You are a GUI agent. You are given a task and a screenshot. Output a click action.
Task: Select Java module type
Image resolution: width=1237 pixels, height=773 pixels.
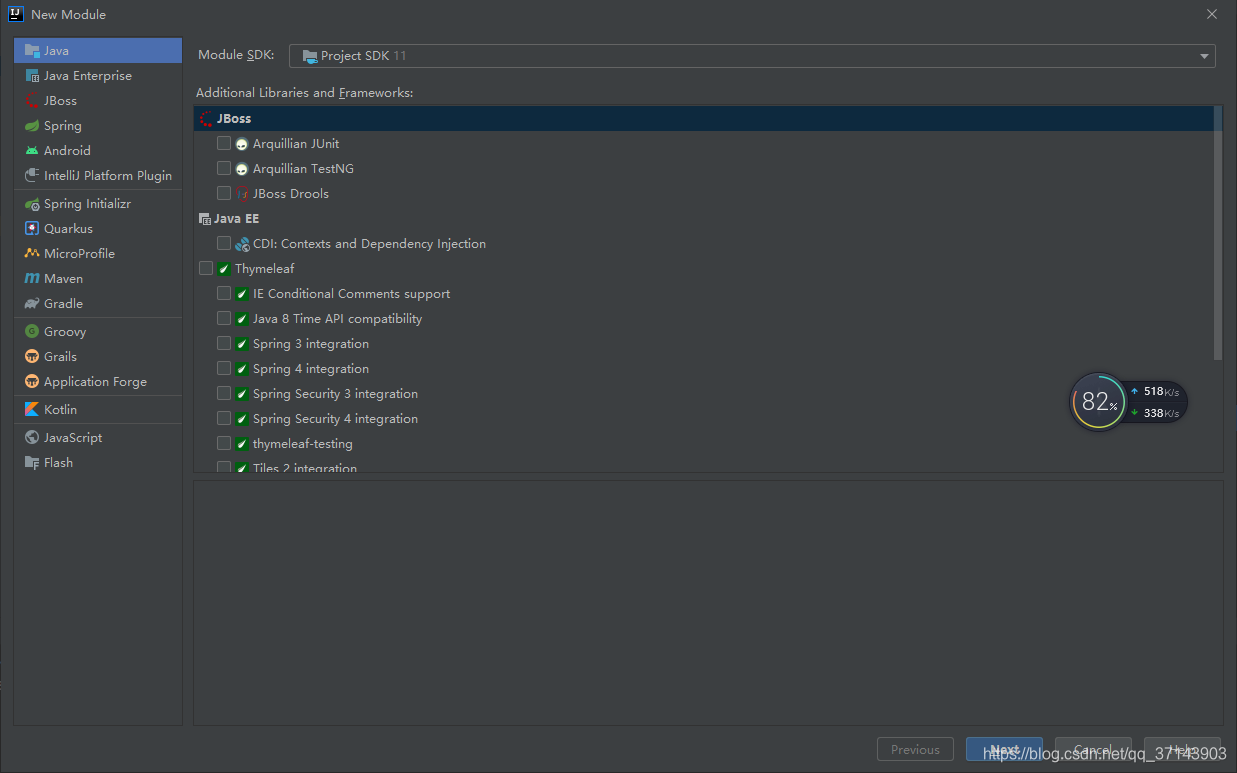point(98,50)
